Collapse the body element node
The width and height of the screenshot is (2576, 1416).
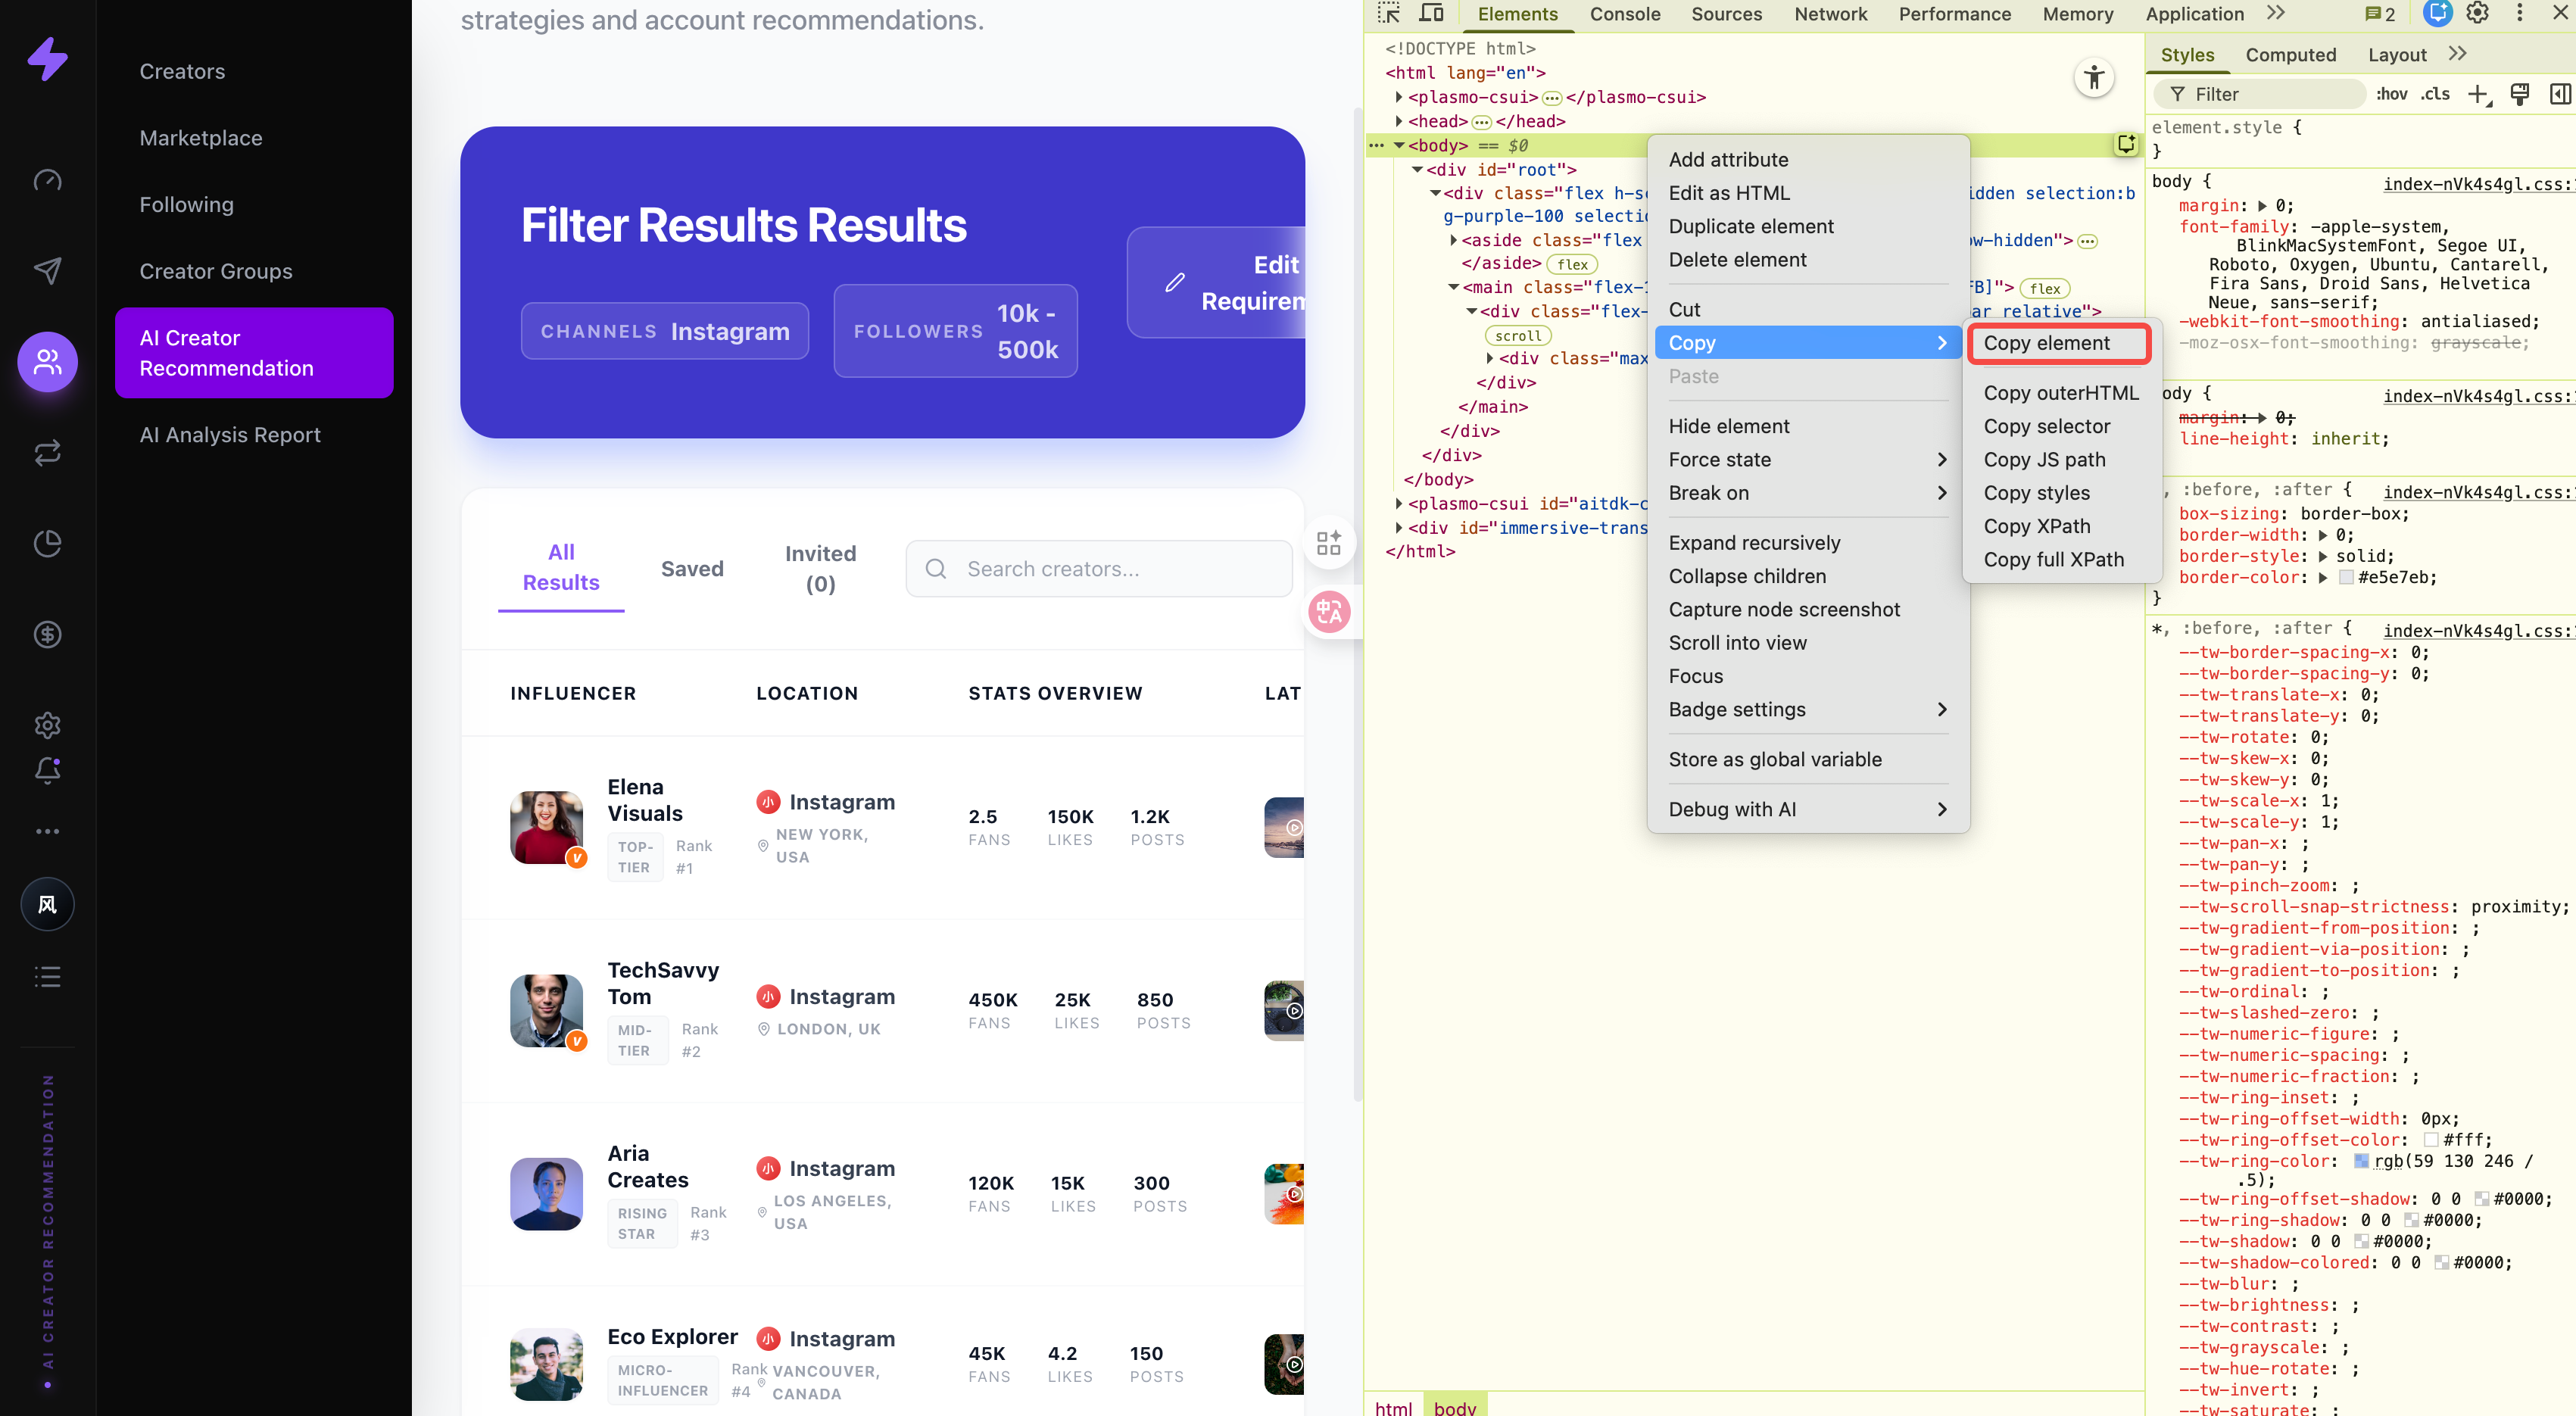tap(1398, 146)
